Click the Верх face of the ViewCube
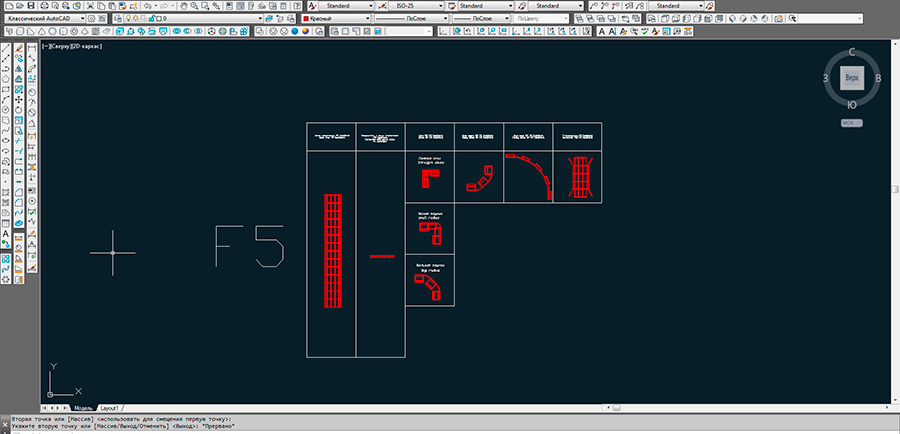Image resolution: width=900 pixels, height=434 pixels. pyautogui.click(x=852, y=78)
